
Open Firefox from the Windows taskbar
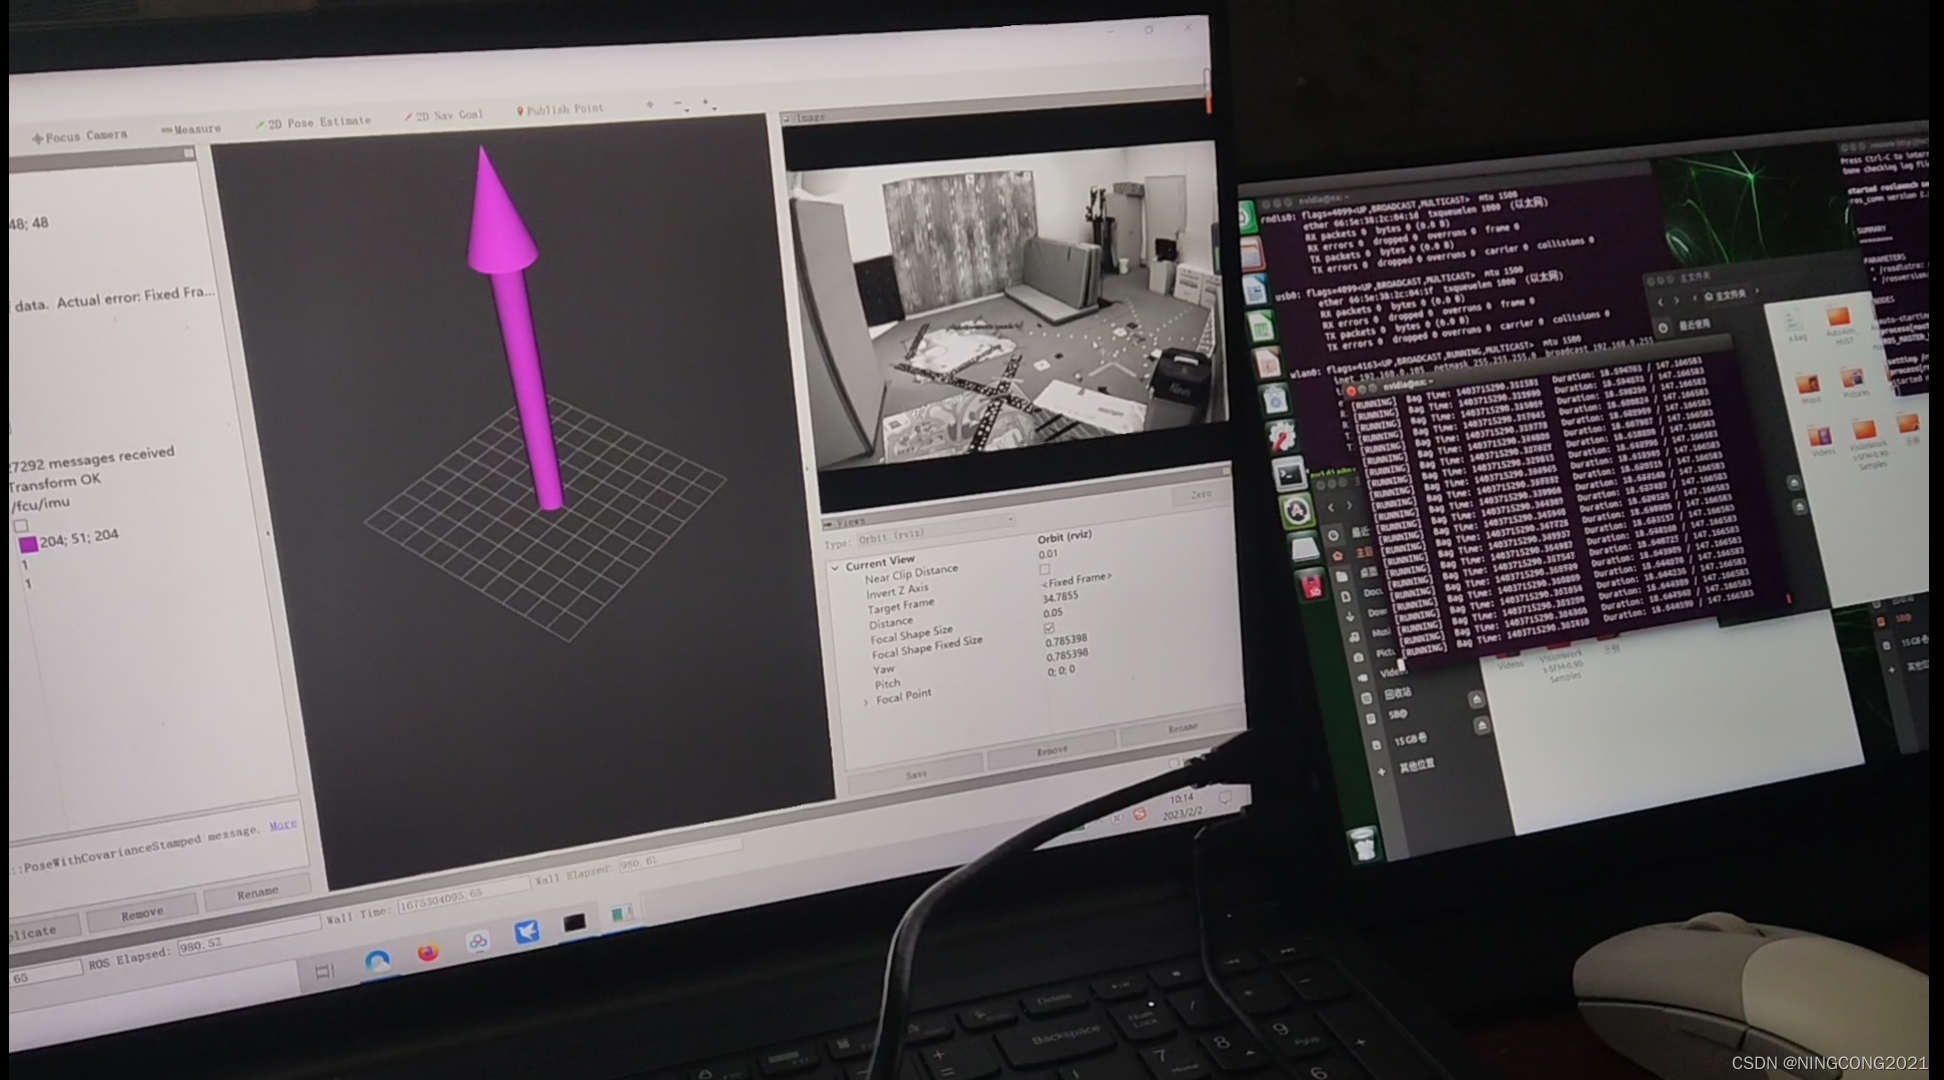coord(428,951)
